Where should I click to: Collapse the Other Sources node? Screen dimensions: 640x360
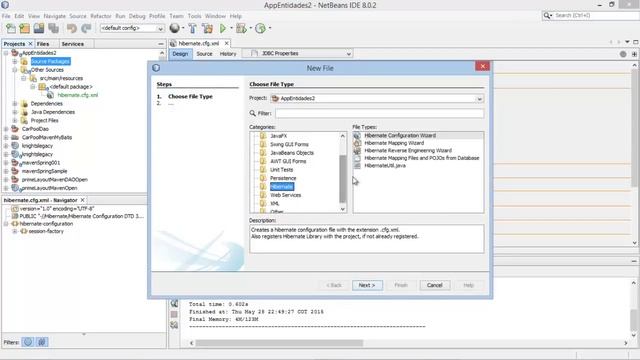coord(15,70)
